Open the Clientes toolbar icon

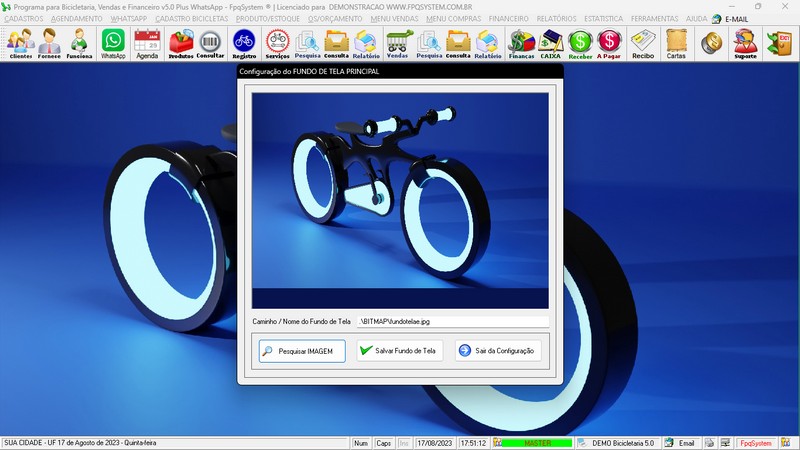pyautogui.click(x=20, y=44)
